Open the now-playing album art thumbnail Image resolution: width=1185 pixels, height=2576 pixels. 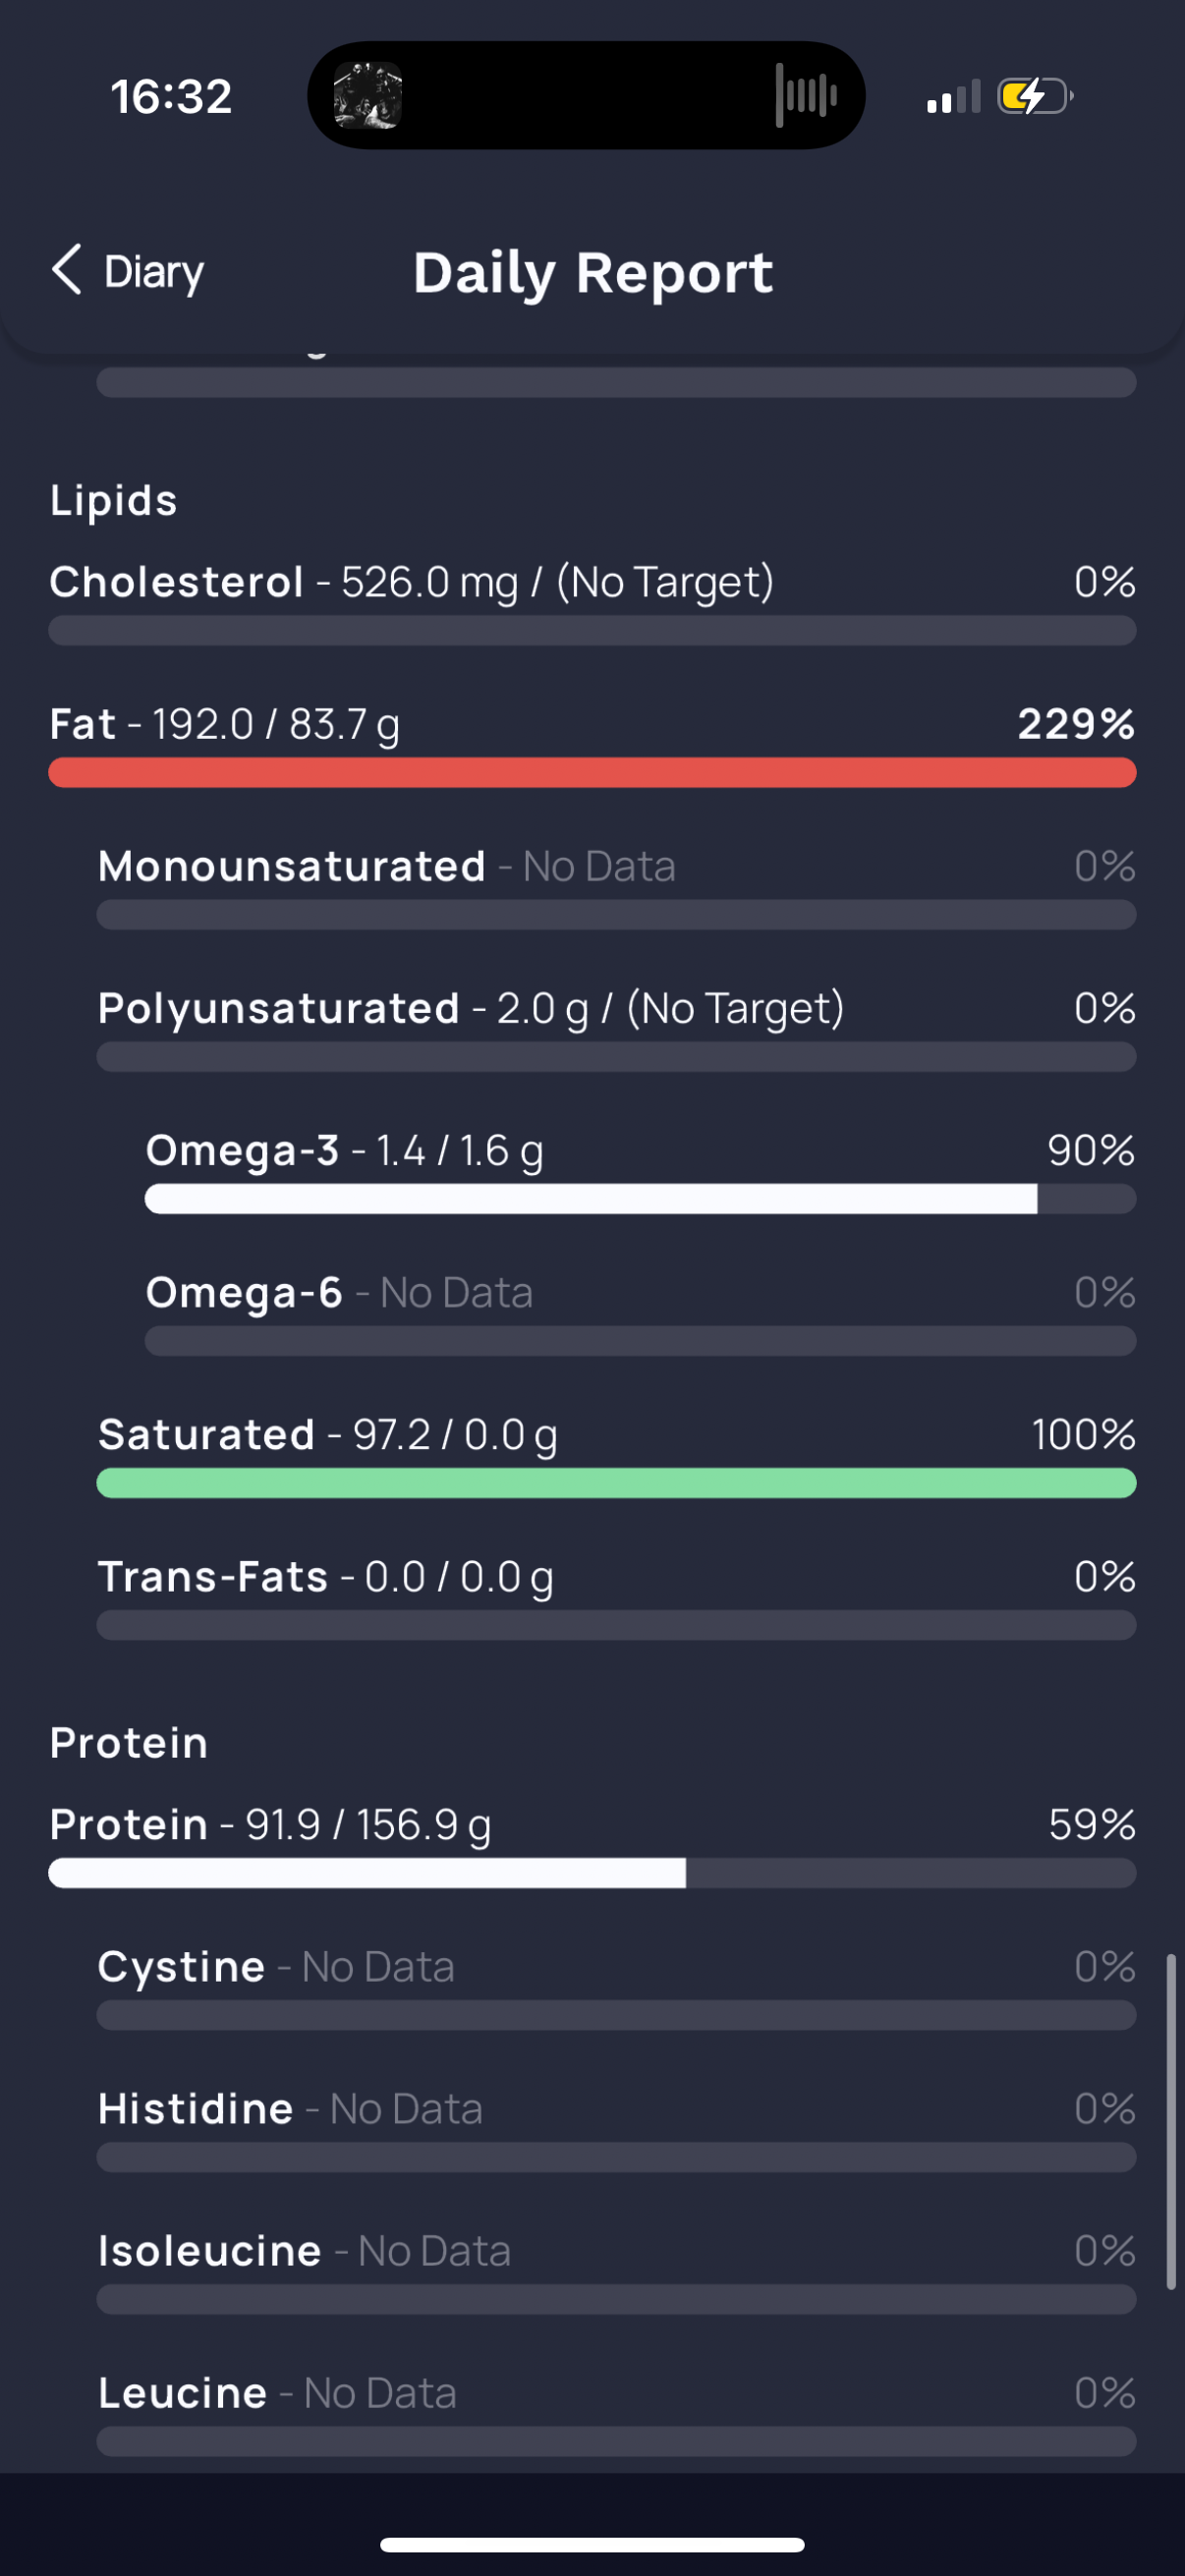point(367,96)
